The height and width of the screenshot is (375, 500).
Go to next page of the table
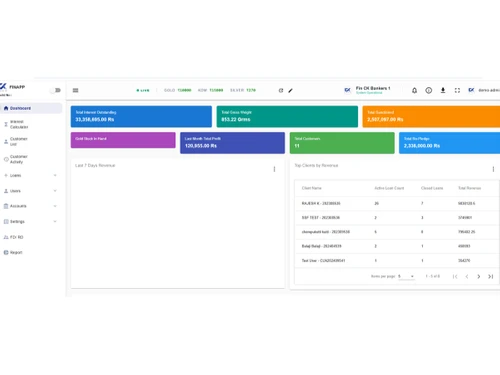[479, 276]
